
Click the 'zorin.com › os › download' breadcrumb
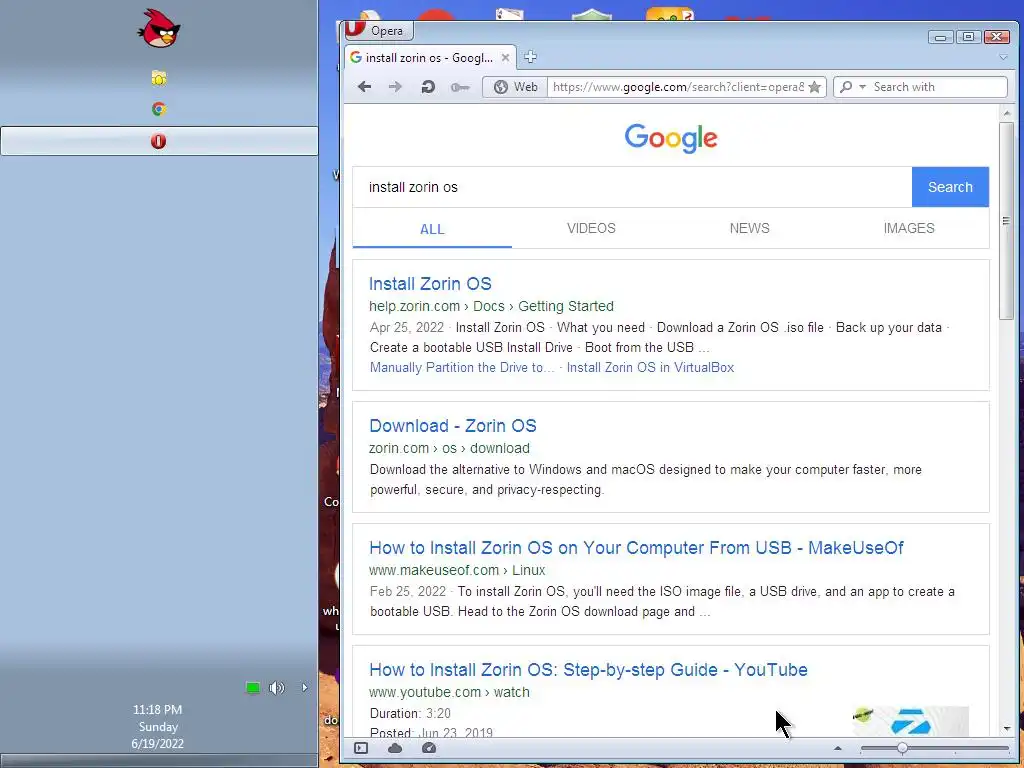tap(449, 449)
